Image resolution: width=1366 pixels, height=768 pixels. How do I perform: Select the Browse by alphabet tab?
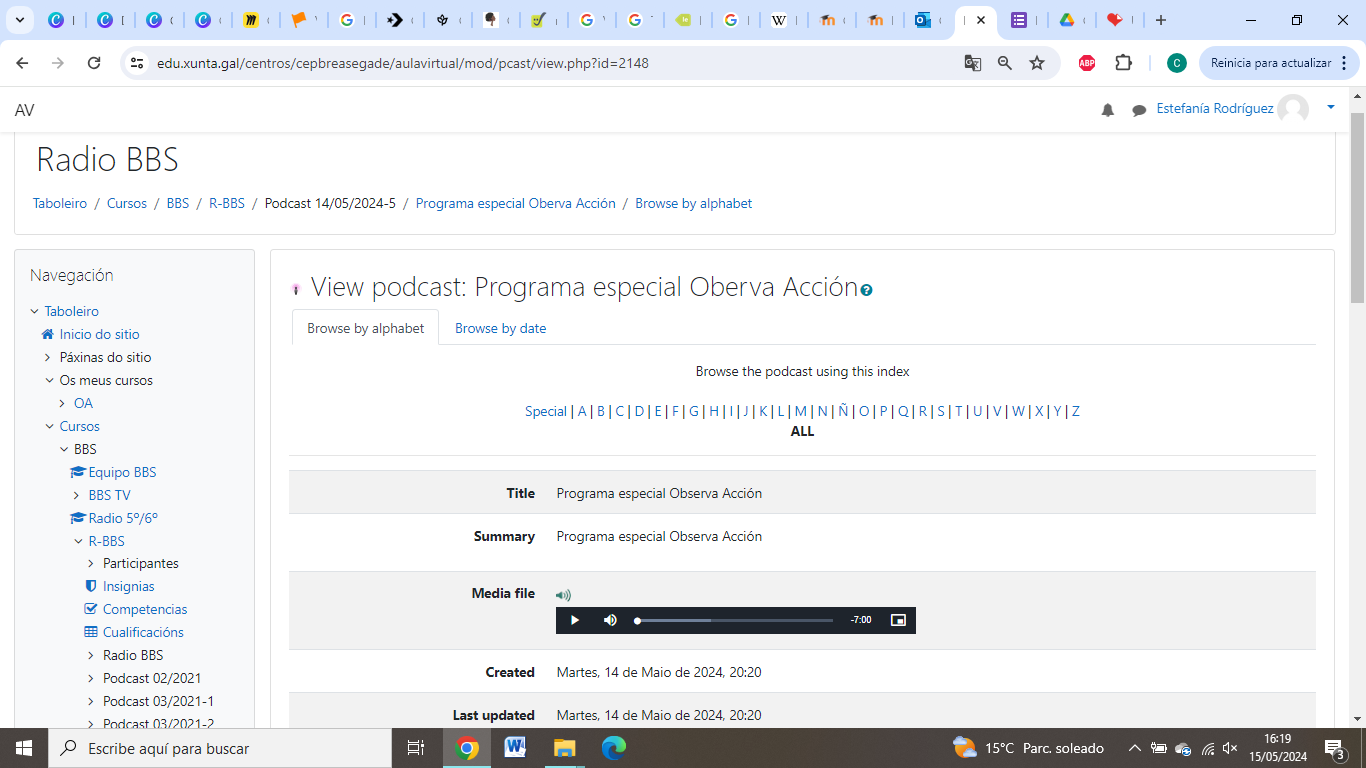point(365,328)
